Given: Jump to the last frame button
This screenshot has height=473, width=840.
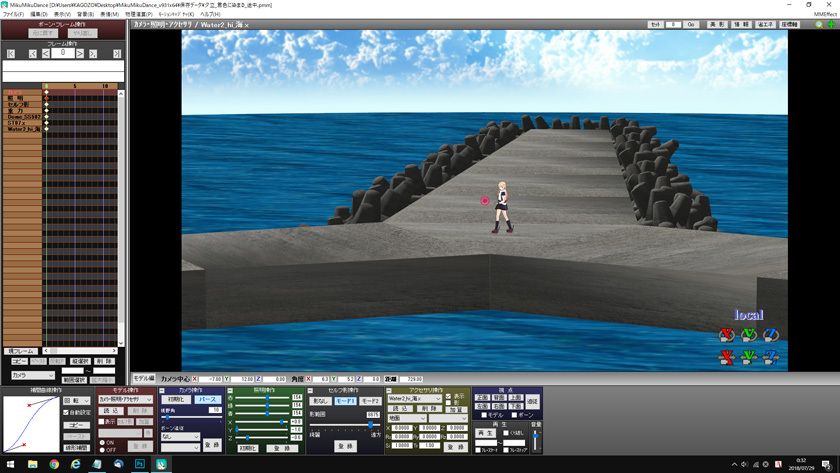Looking at the screenshot, I should click(x=117, y=54).
